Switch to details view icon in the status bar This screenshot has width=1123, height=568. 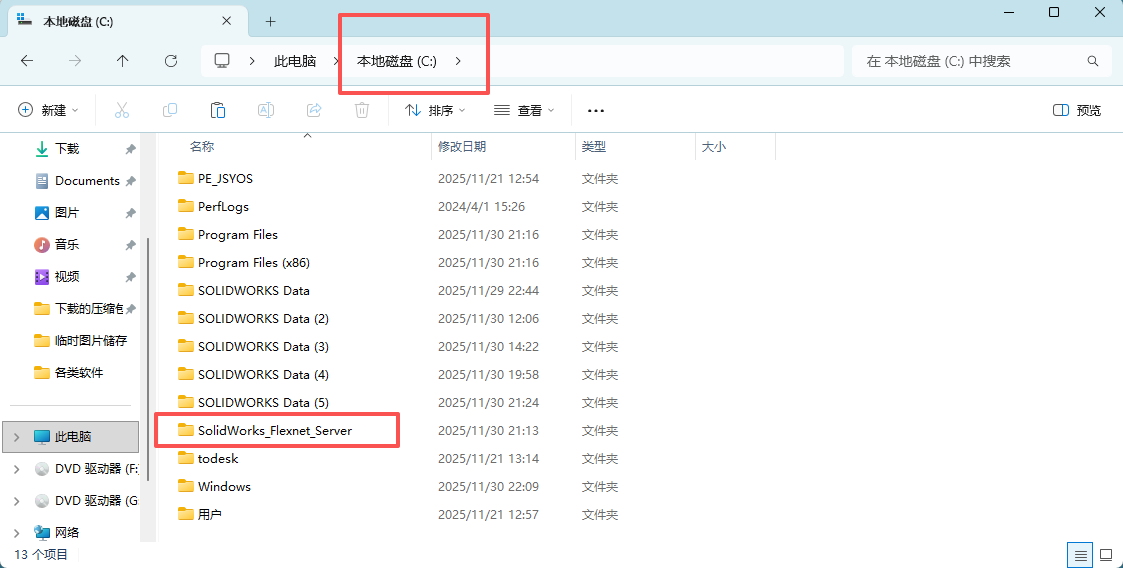coord(1080,555)
